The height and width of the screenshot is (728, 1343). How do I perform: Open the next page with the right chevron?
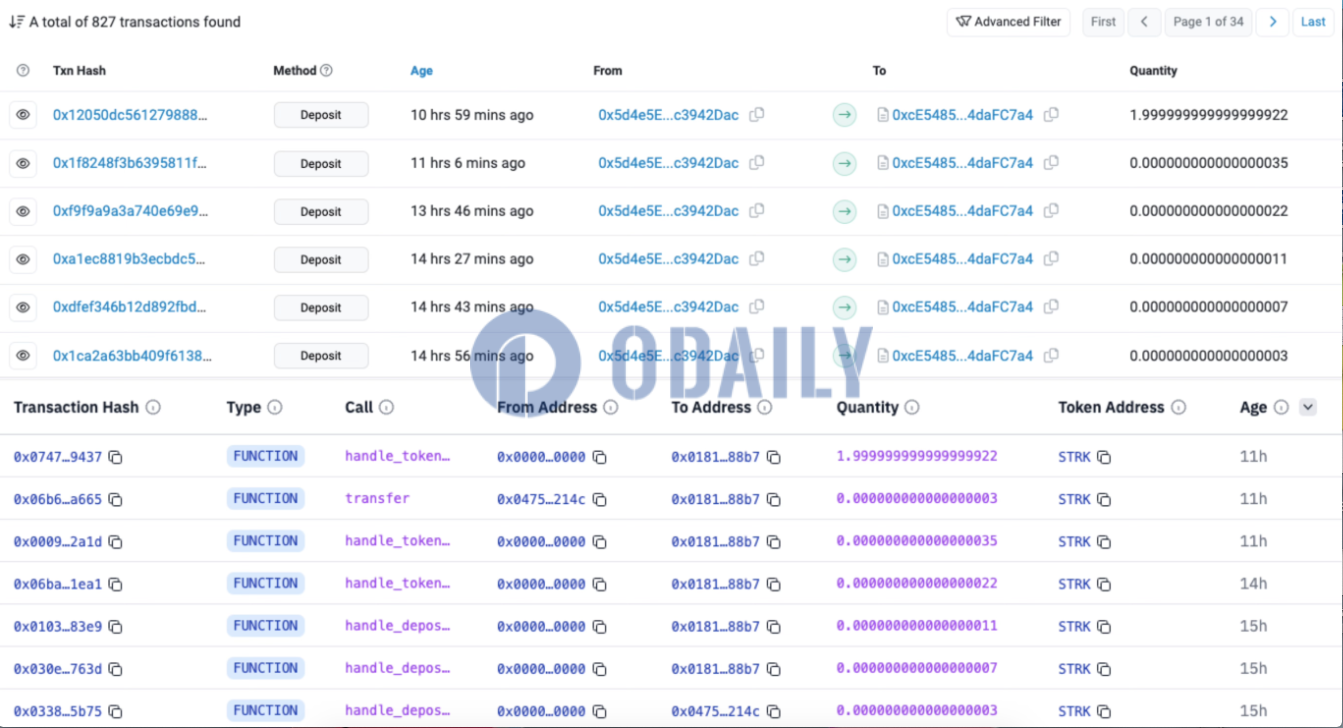(1273, 21)
